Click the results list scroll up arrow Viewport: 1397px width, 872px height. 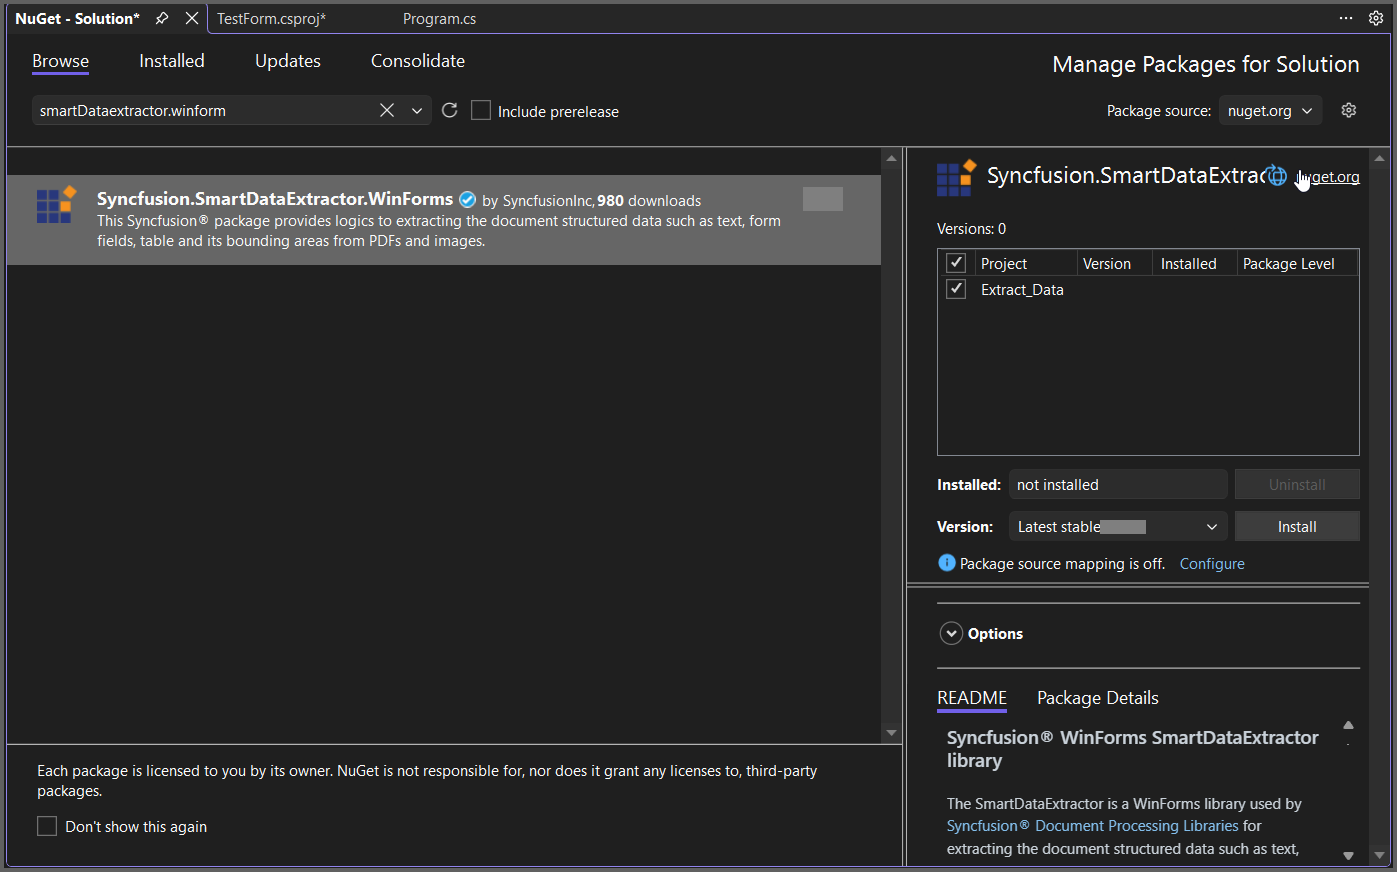point(891,158)
